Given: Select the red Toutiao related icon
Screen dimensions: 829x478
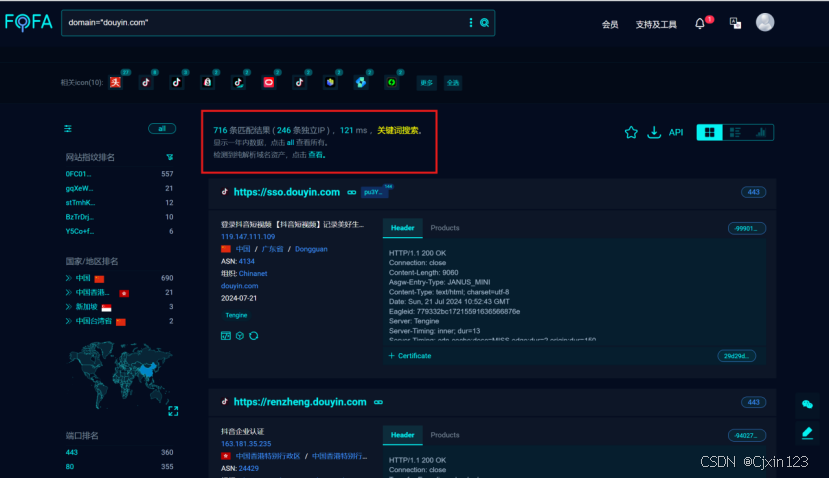Looking at the screenshot, I should coord(115,82).
